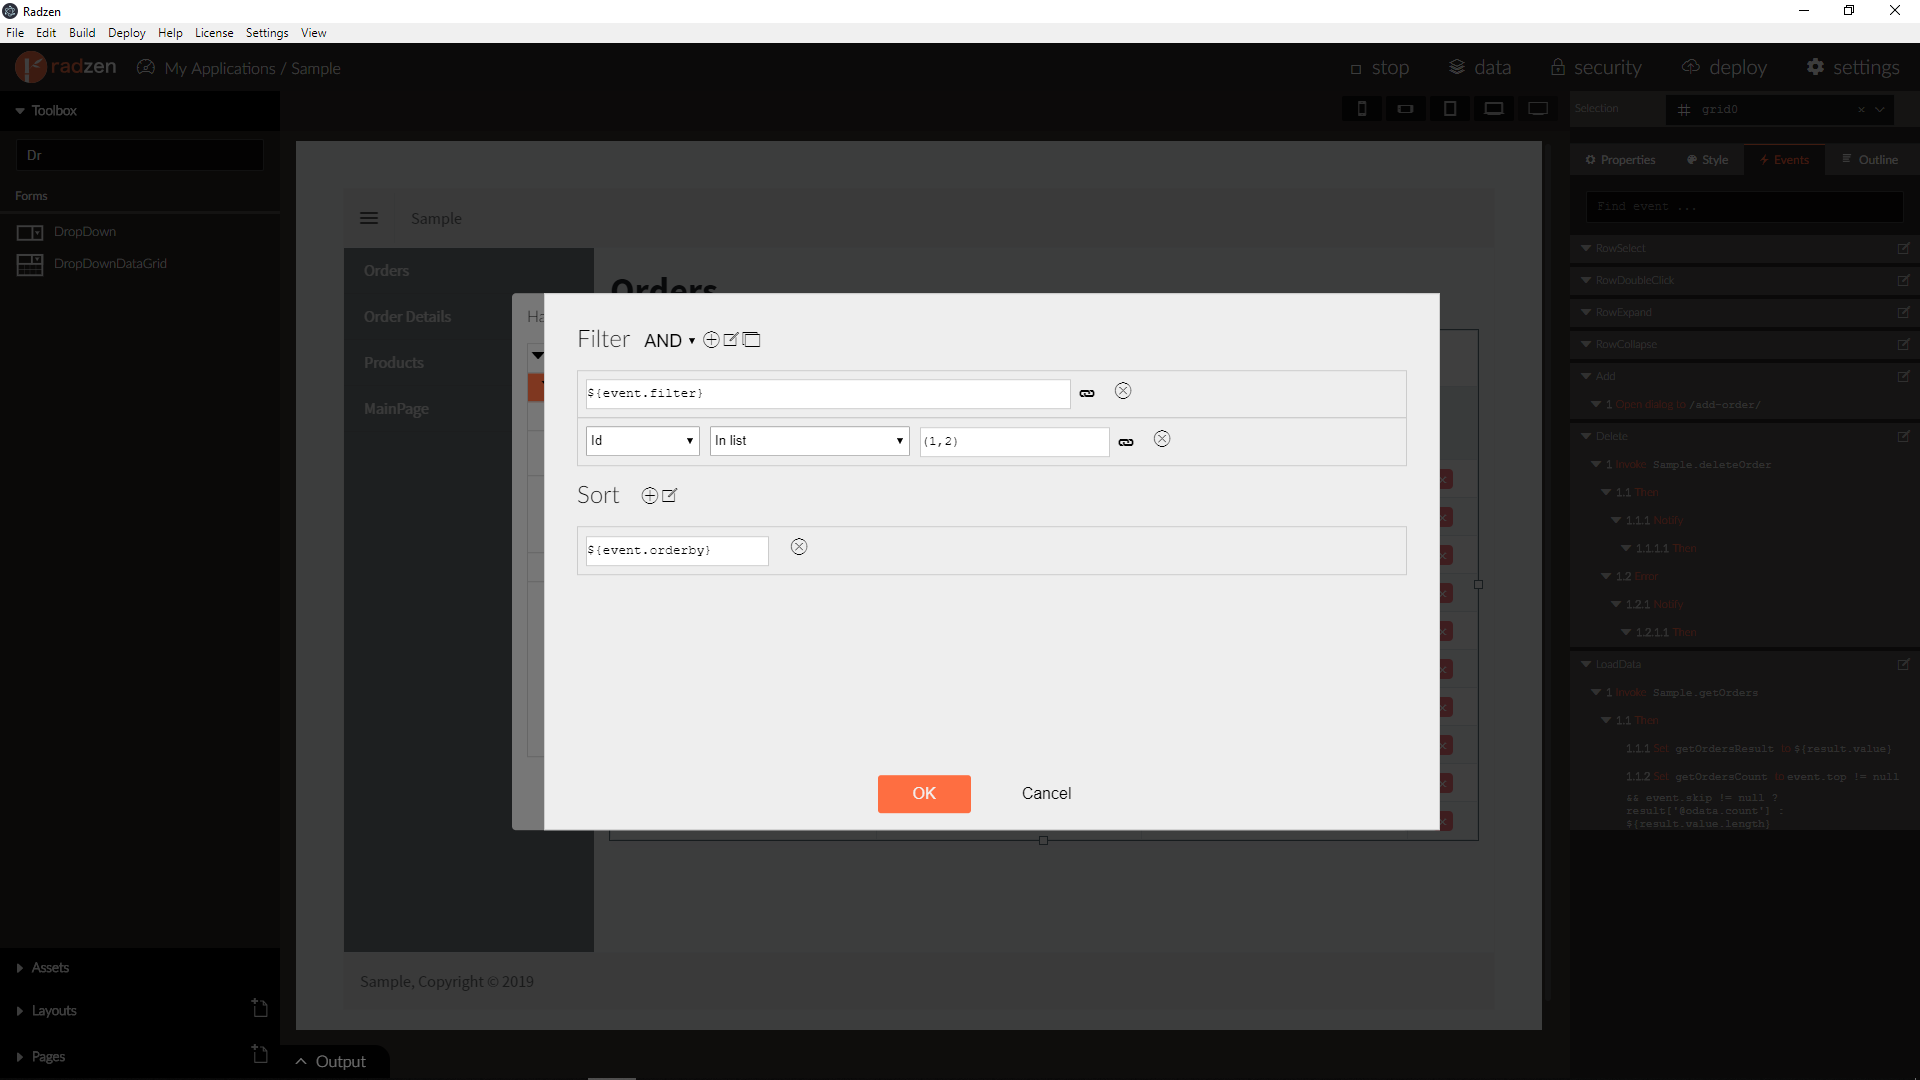Switch to Properties tab
Image resolution: width=1920 pixels, height=1080 pixels.
(1620, 160)
